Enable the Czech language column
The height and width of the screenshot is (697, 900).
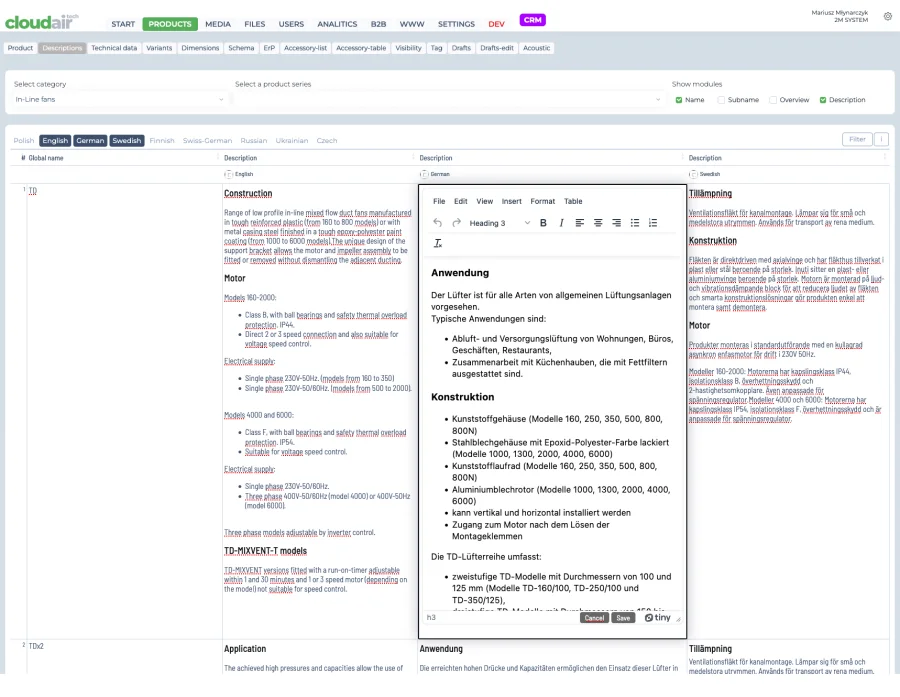(327, 141)
